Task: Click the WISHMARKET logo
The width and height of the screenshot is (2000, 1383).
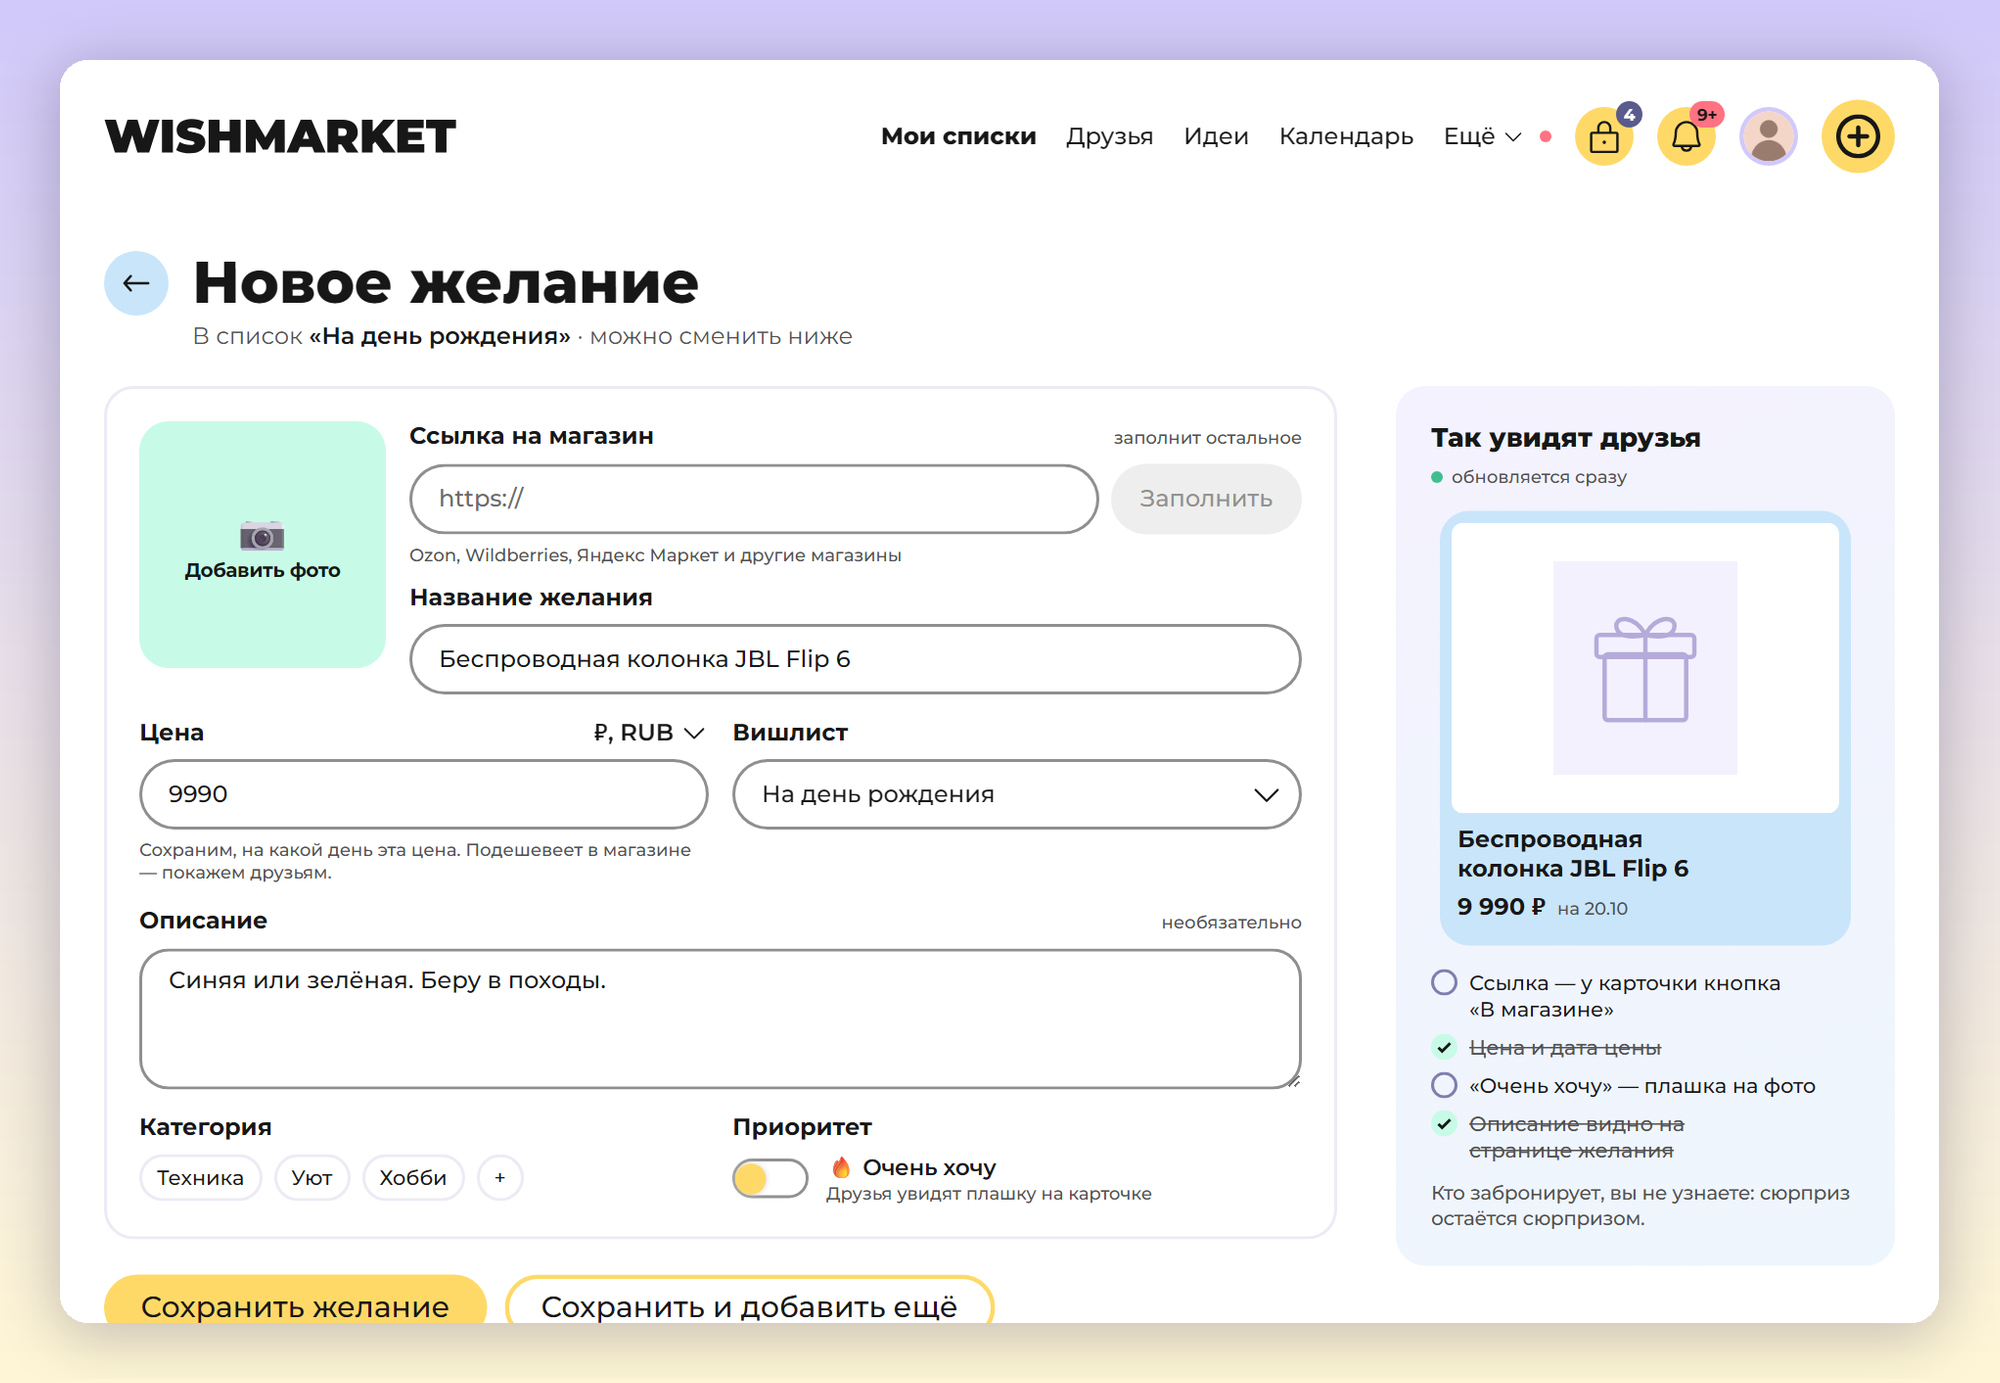Action: 280,136
